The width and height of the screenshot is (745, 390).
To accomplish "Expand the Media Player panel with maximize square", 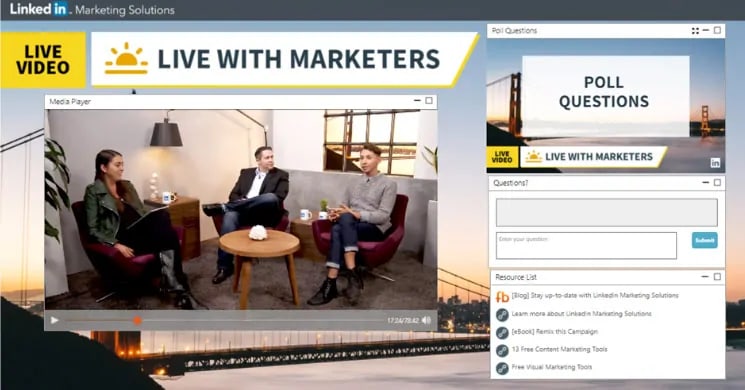I will [x=429, y=101].
